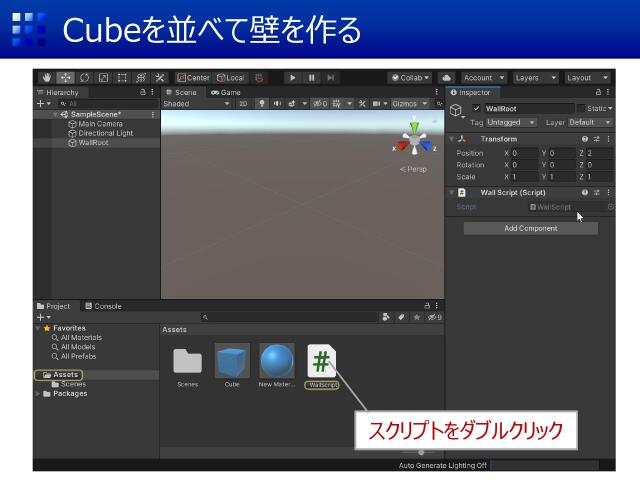Open Transform component help icon
This screenshot has height=480, width=640.
click(585, 139)
